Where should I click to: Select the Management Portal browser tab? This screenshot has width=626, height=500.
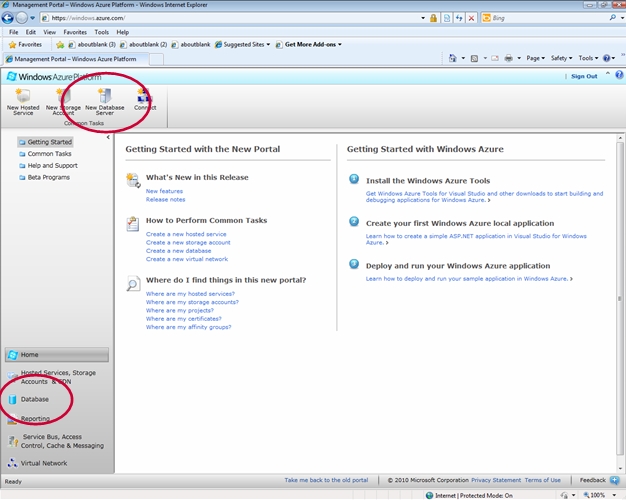pyautogui.click(x=76, y=59)
